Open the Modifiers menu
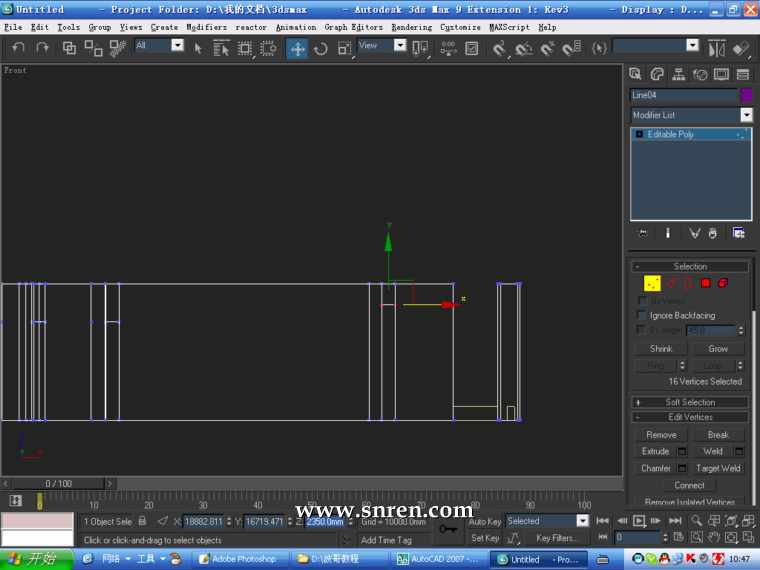Image resolution: width=760 pixels, height=570 pixels. [x=206, y=27]
